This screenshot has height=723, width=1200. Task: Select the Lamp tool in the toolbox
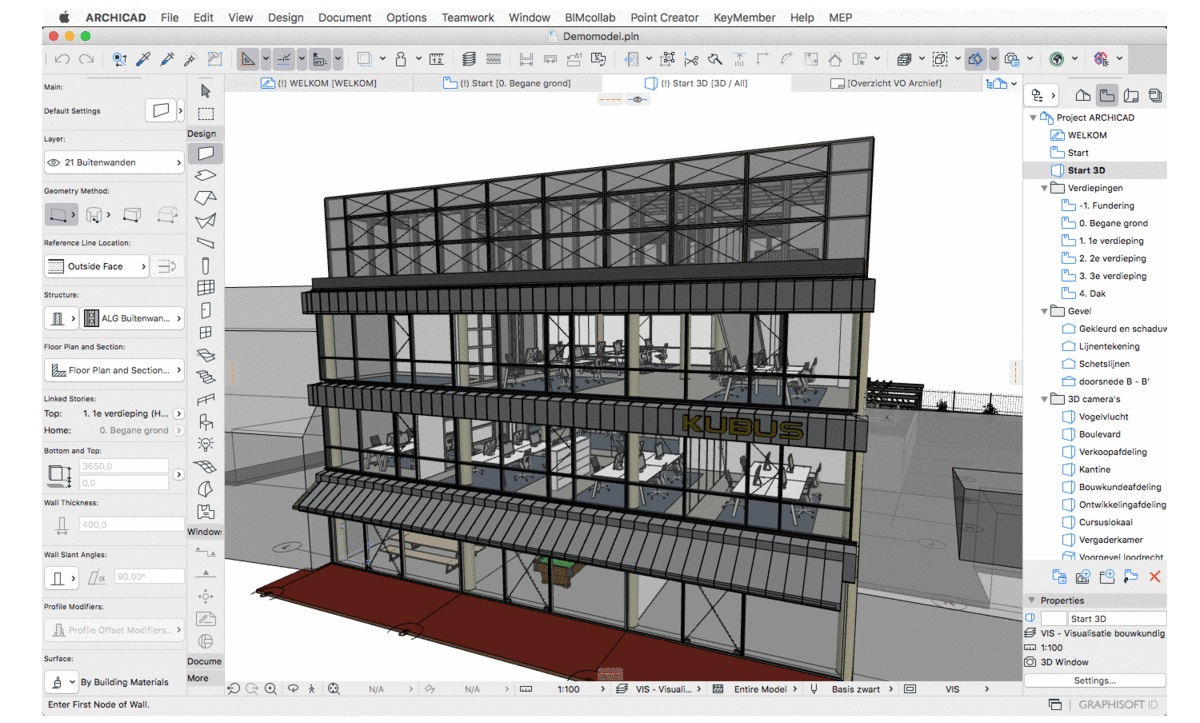point(206,444)
